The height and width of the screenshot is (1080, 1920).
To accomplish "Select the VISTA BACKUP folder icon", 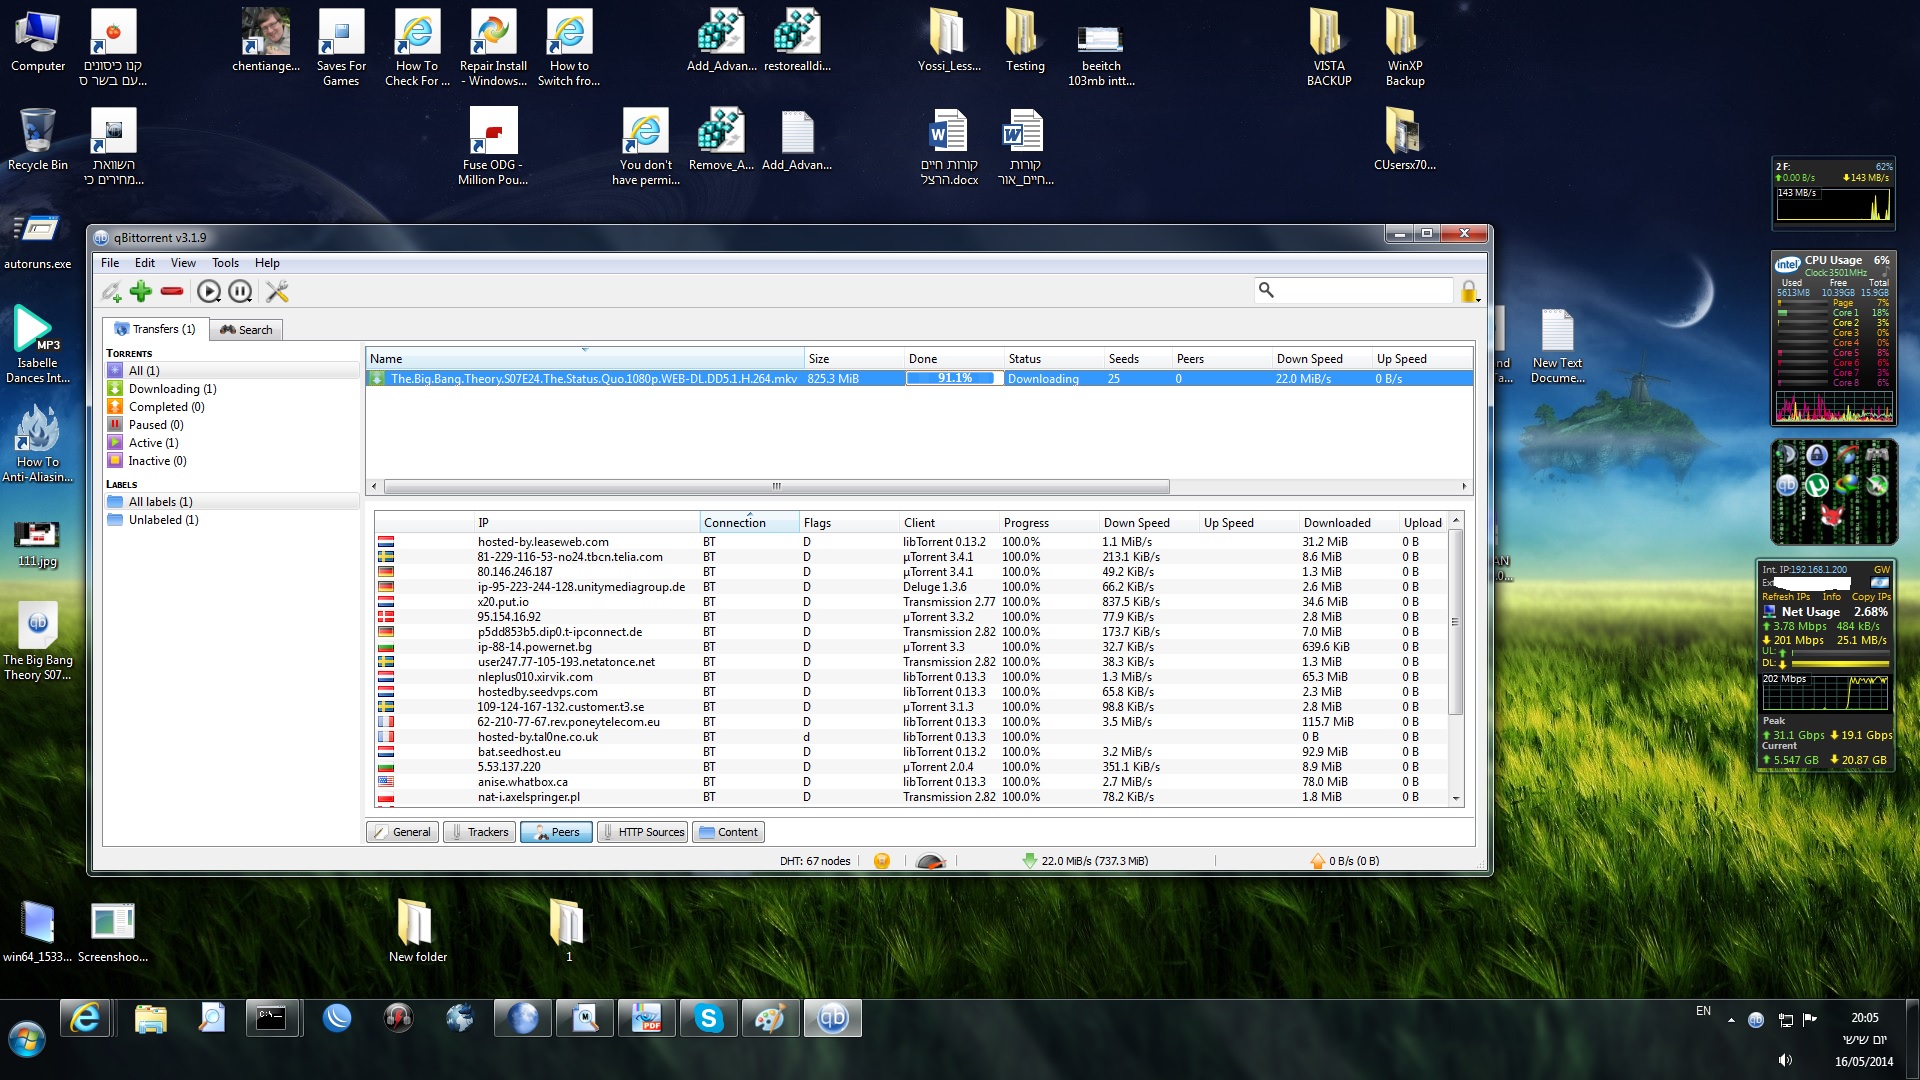I will (1328, 48).
